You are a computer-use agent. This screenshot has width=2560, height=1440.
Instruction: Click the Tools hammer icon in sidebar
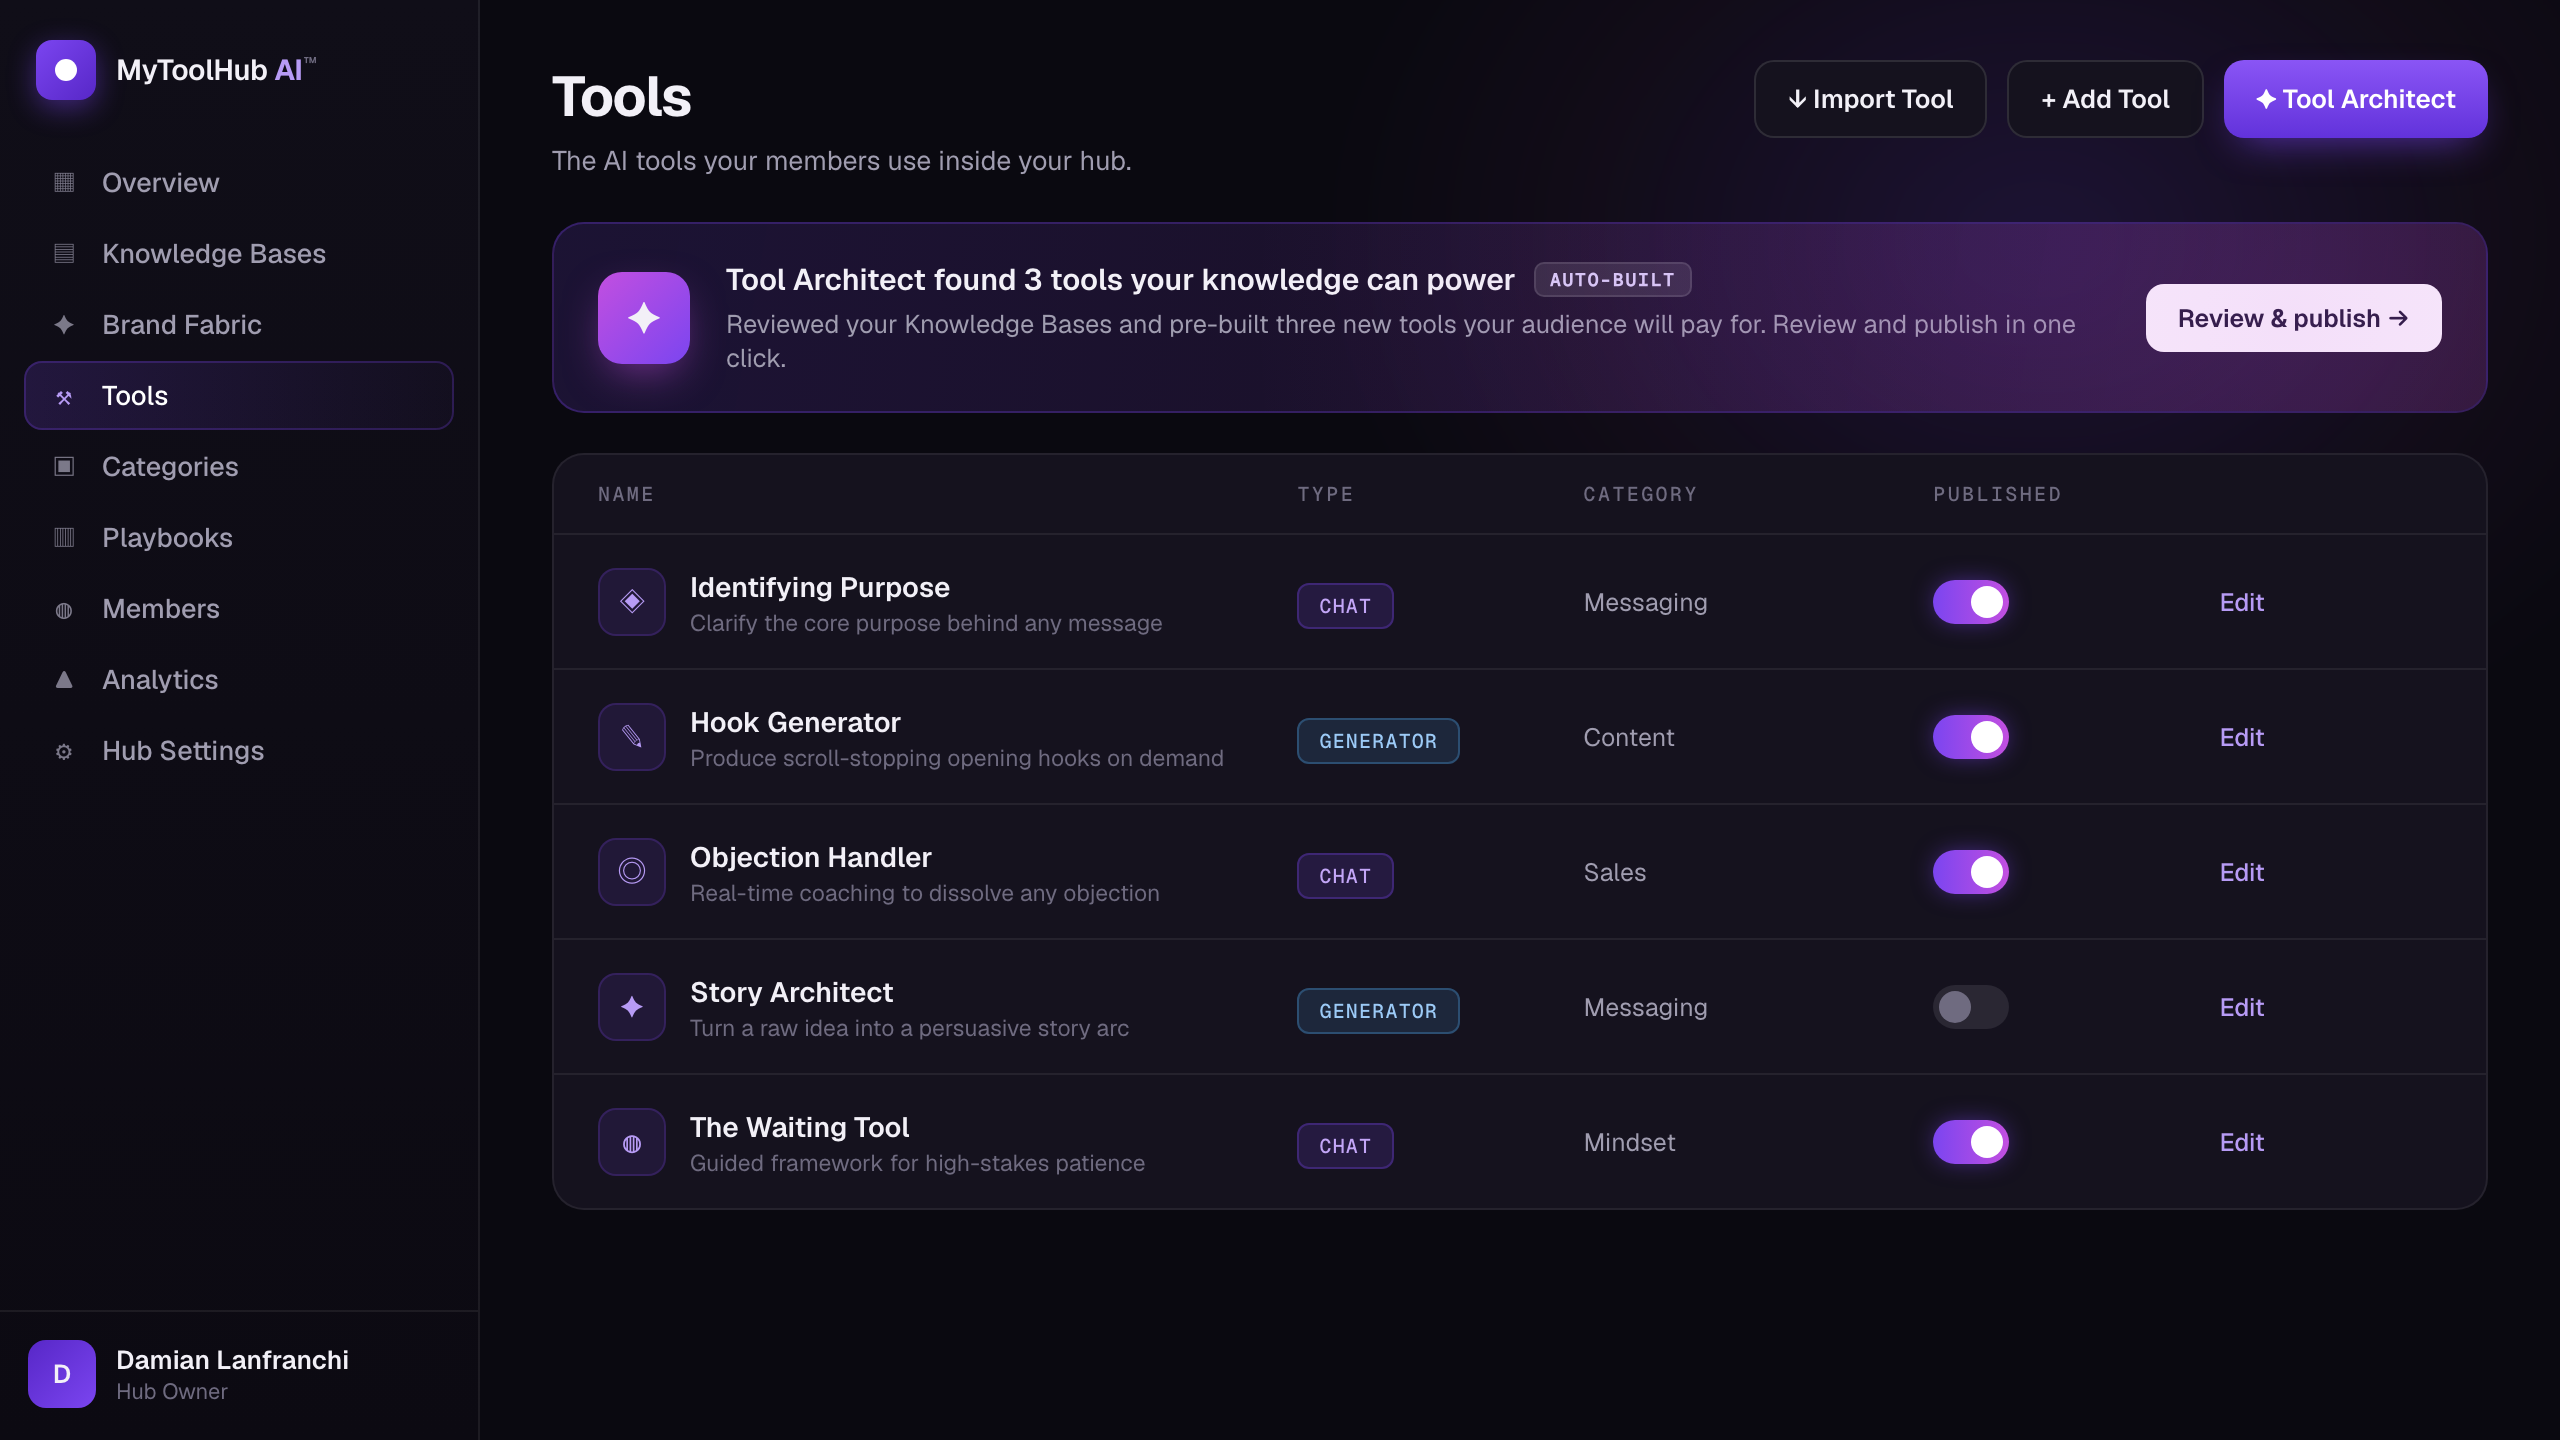(x=64, y=397)
